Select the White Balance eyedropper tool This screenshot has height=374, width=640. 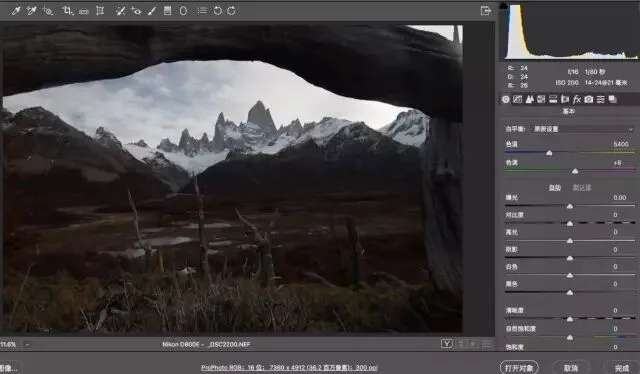coord(16,11)
